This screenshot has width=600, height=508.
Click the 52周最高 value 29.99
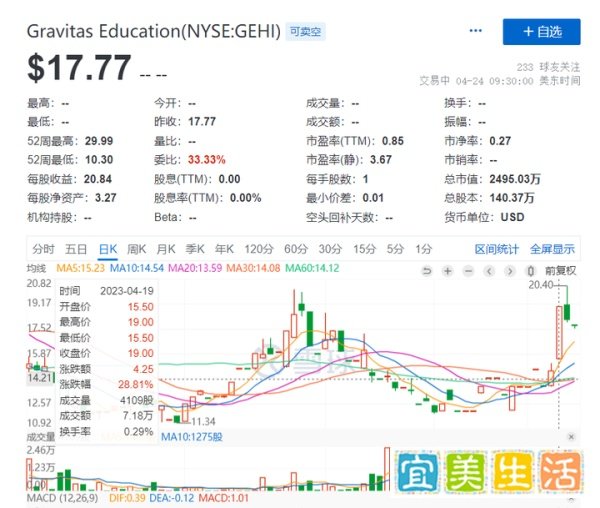(x=99, y=141)
